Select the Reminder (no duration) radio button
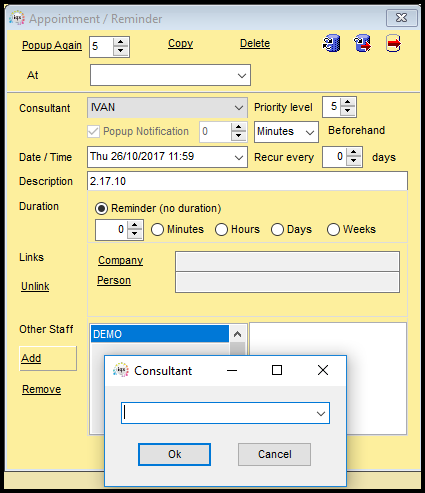This screenshot has height=493, width=425. (x=101, y=209)
